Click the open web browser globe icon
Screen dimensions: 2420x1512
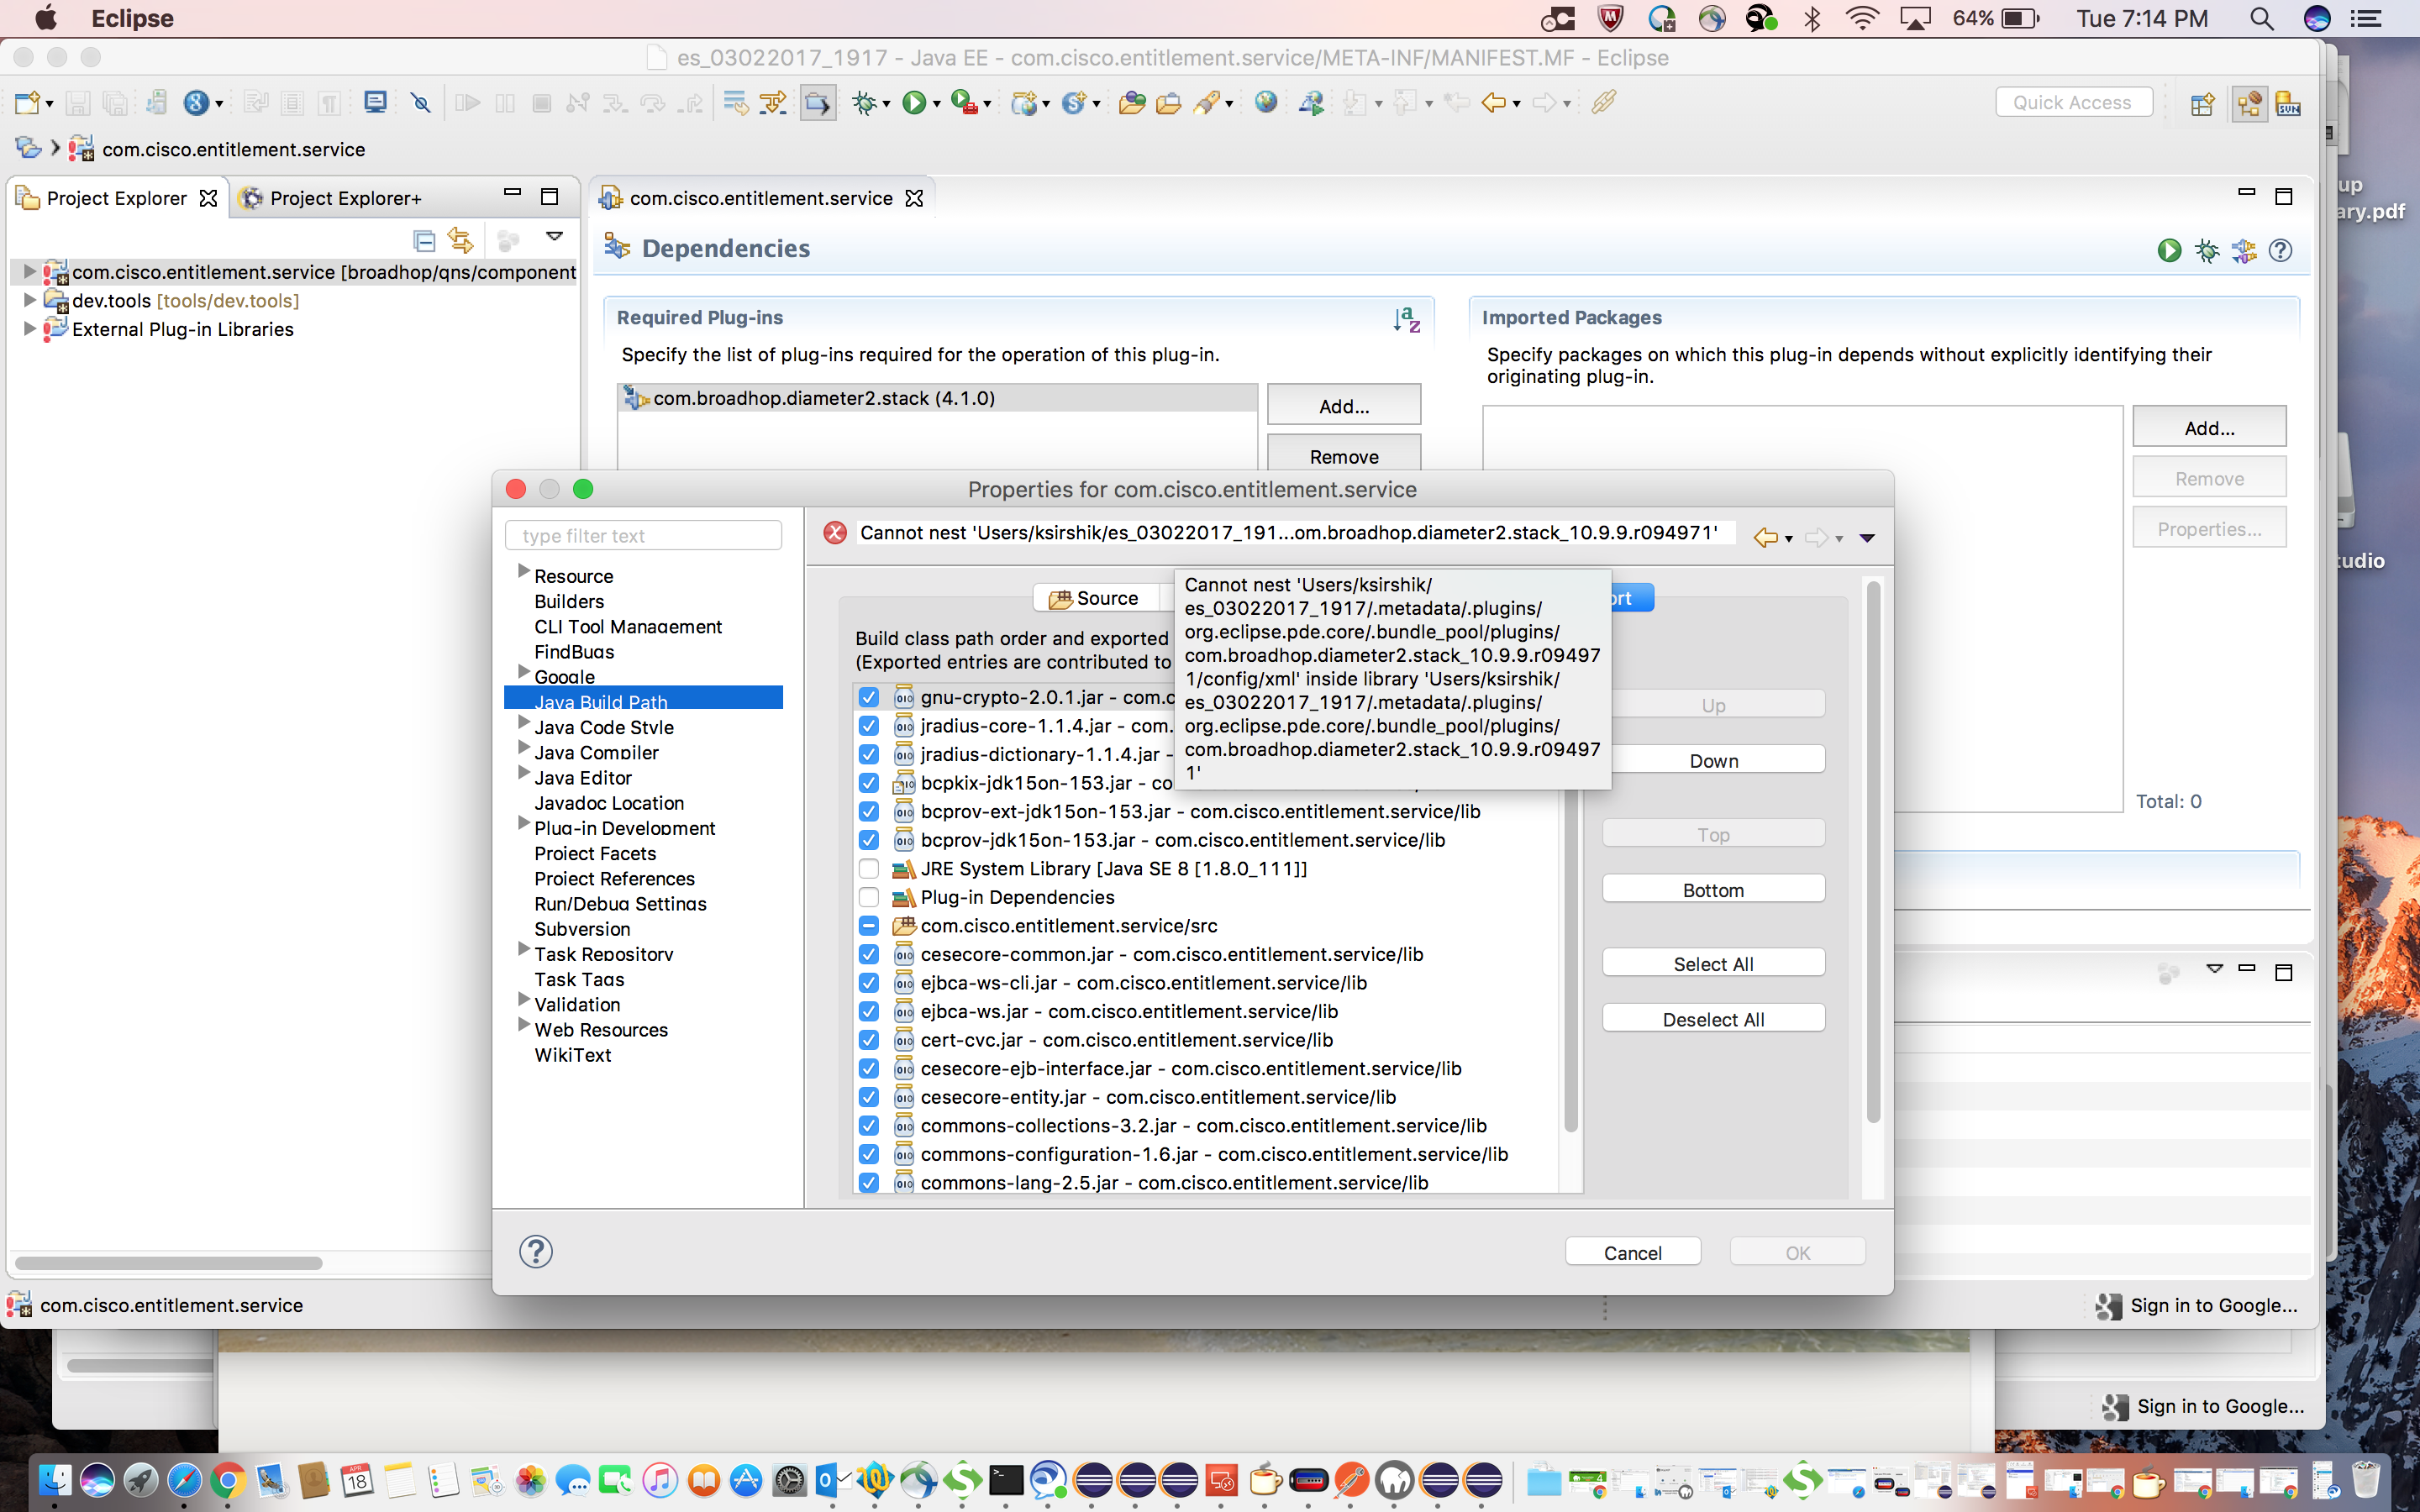[x=1266, y=102]
